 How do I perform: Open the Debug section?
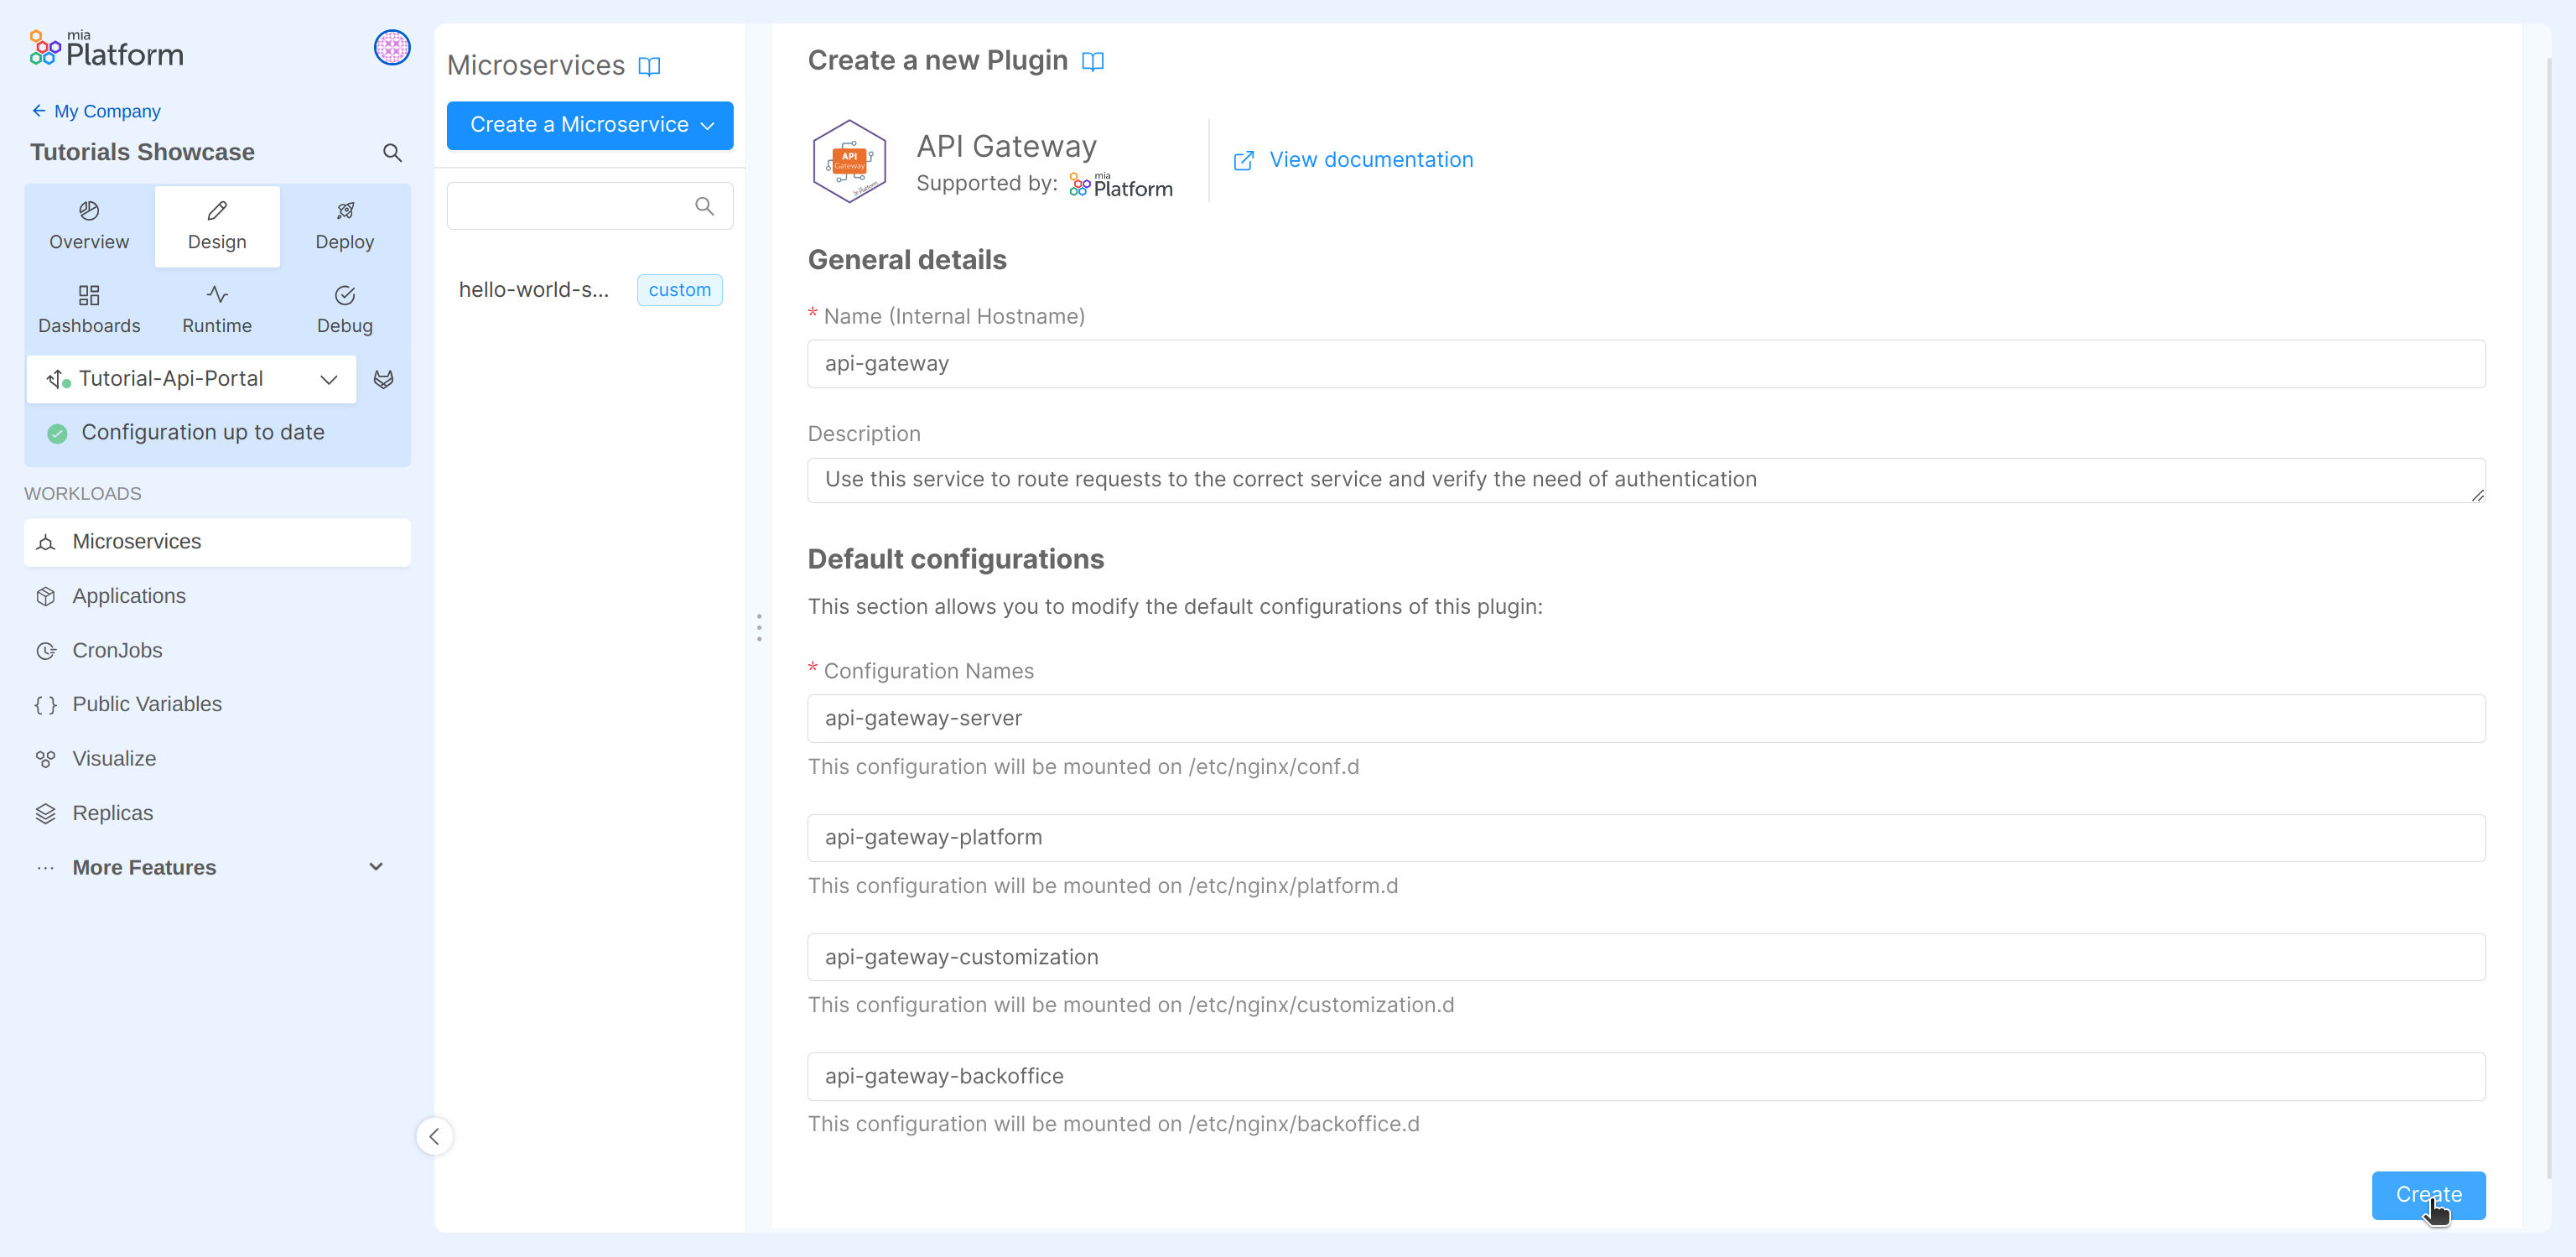[x=344, y=308]
